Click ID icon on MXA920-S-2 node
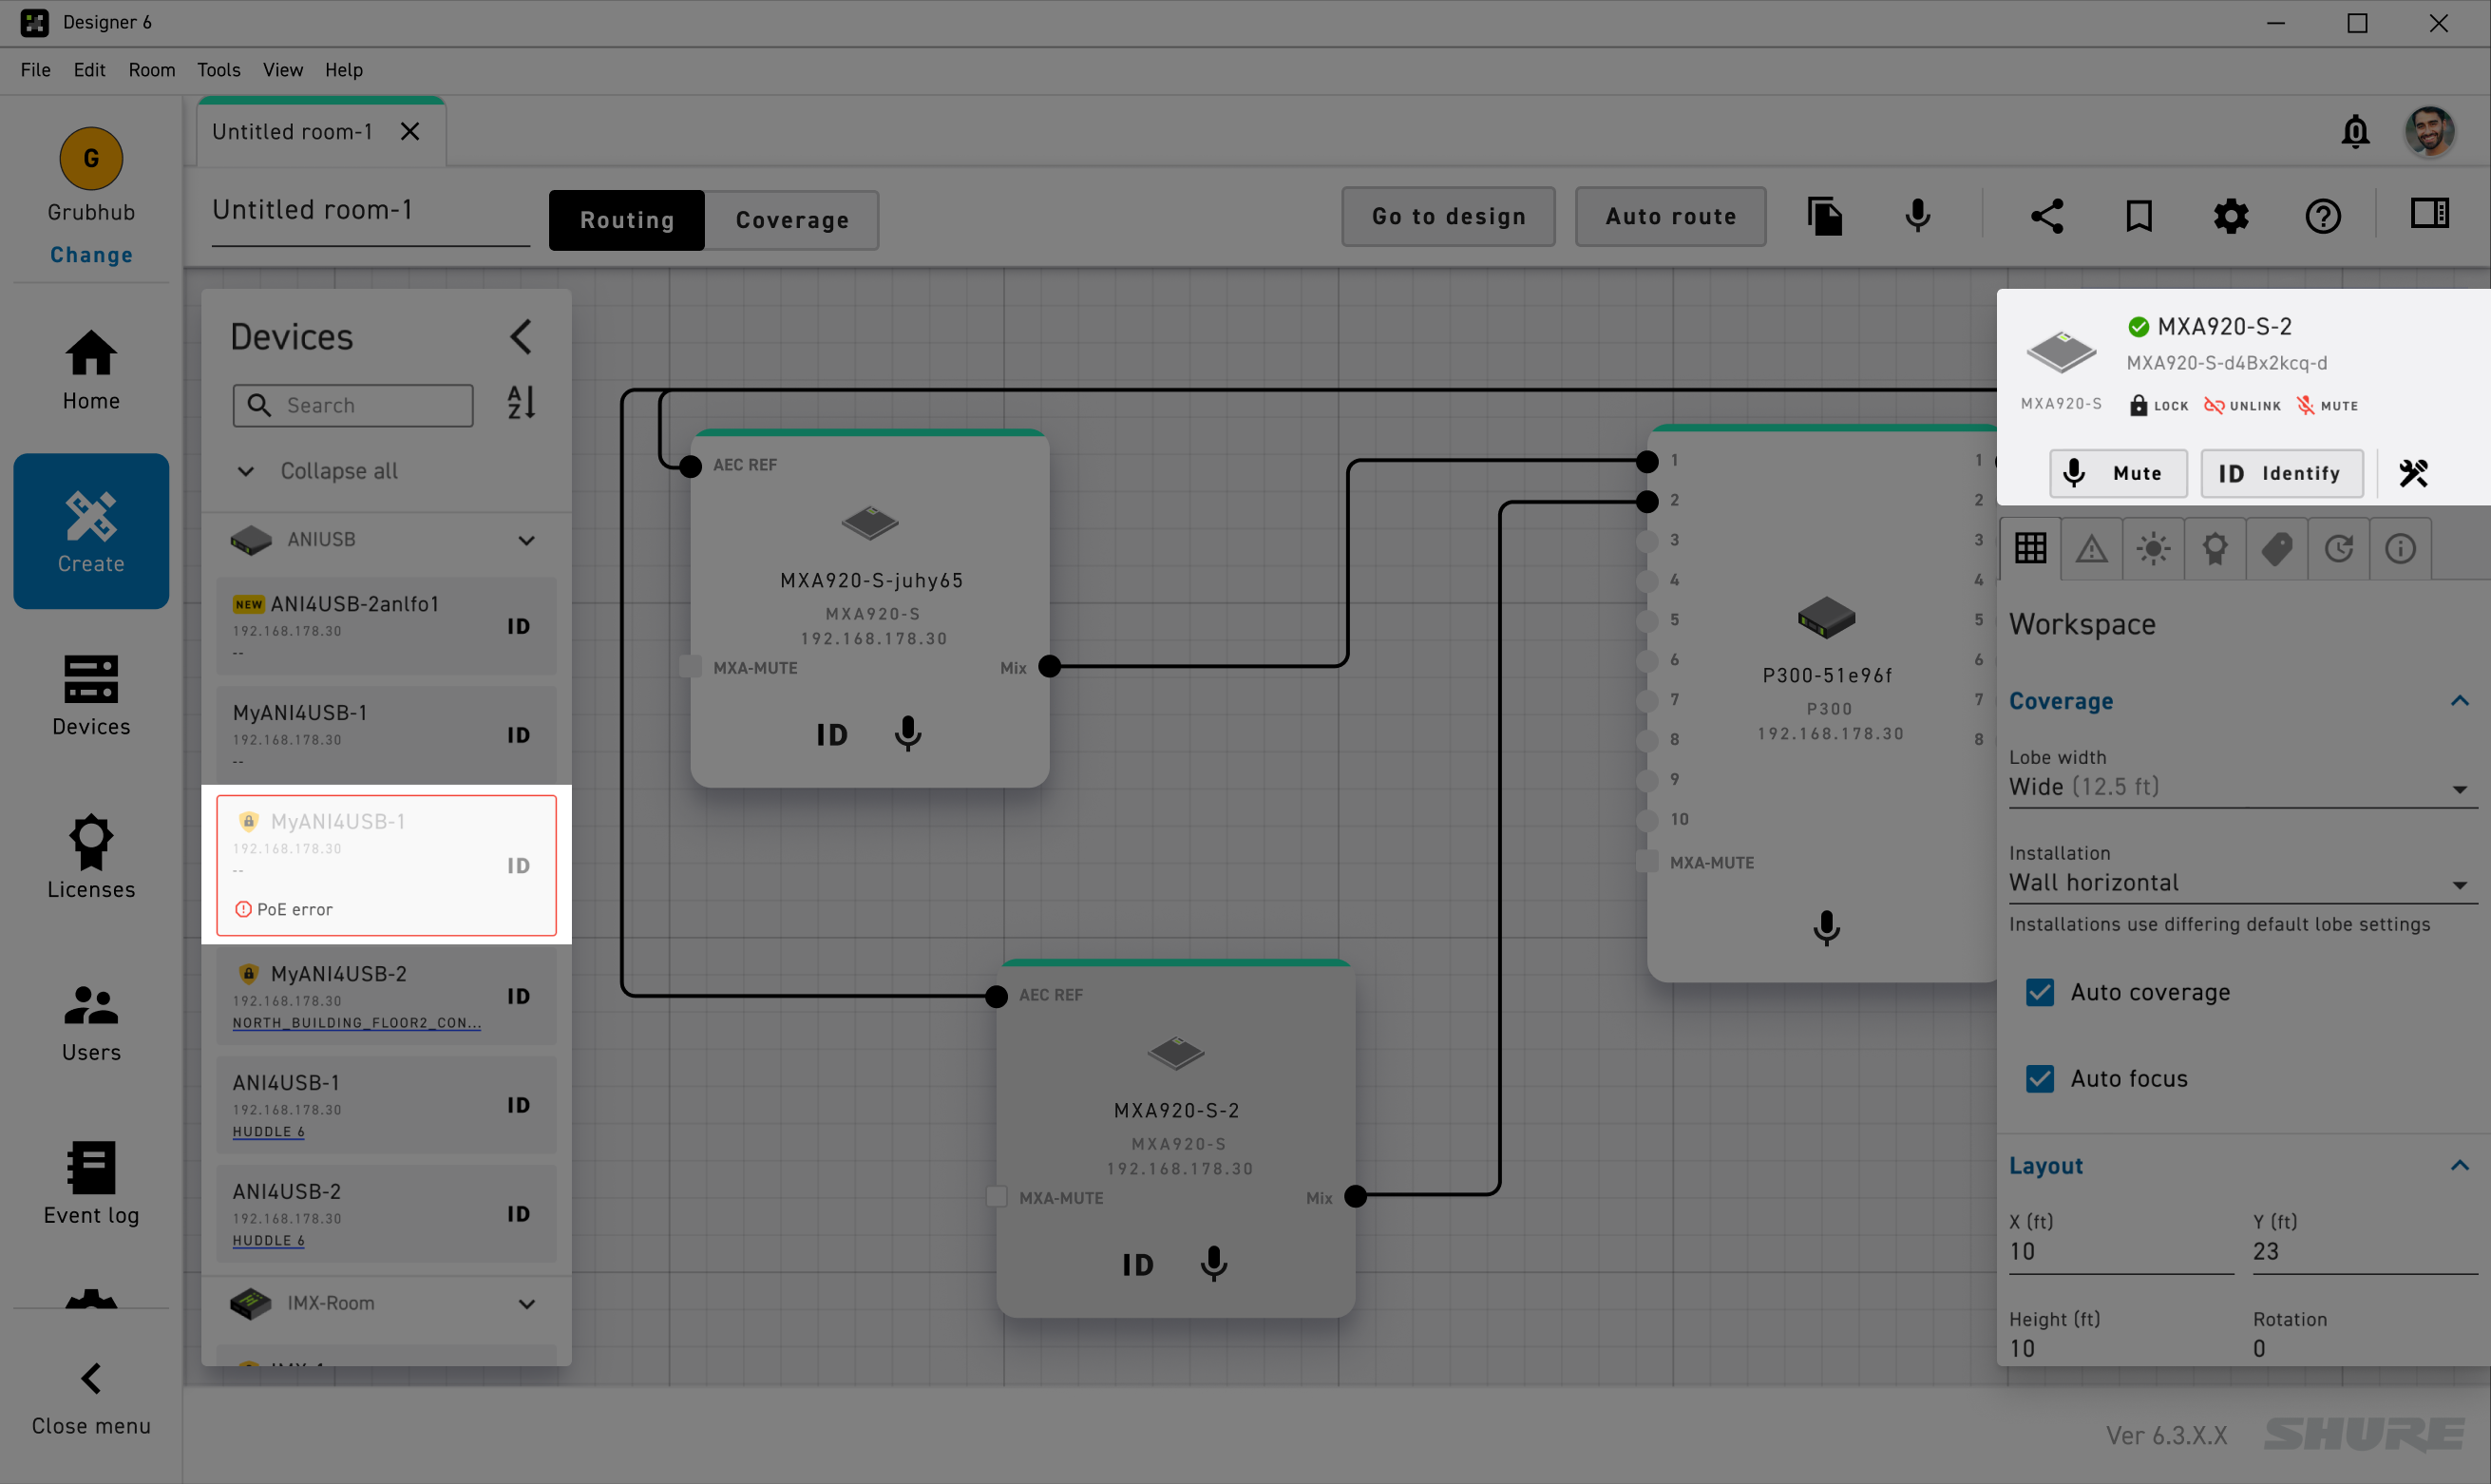2491x1484 pixels. pos(1138,1265)
